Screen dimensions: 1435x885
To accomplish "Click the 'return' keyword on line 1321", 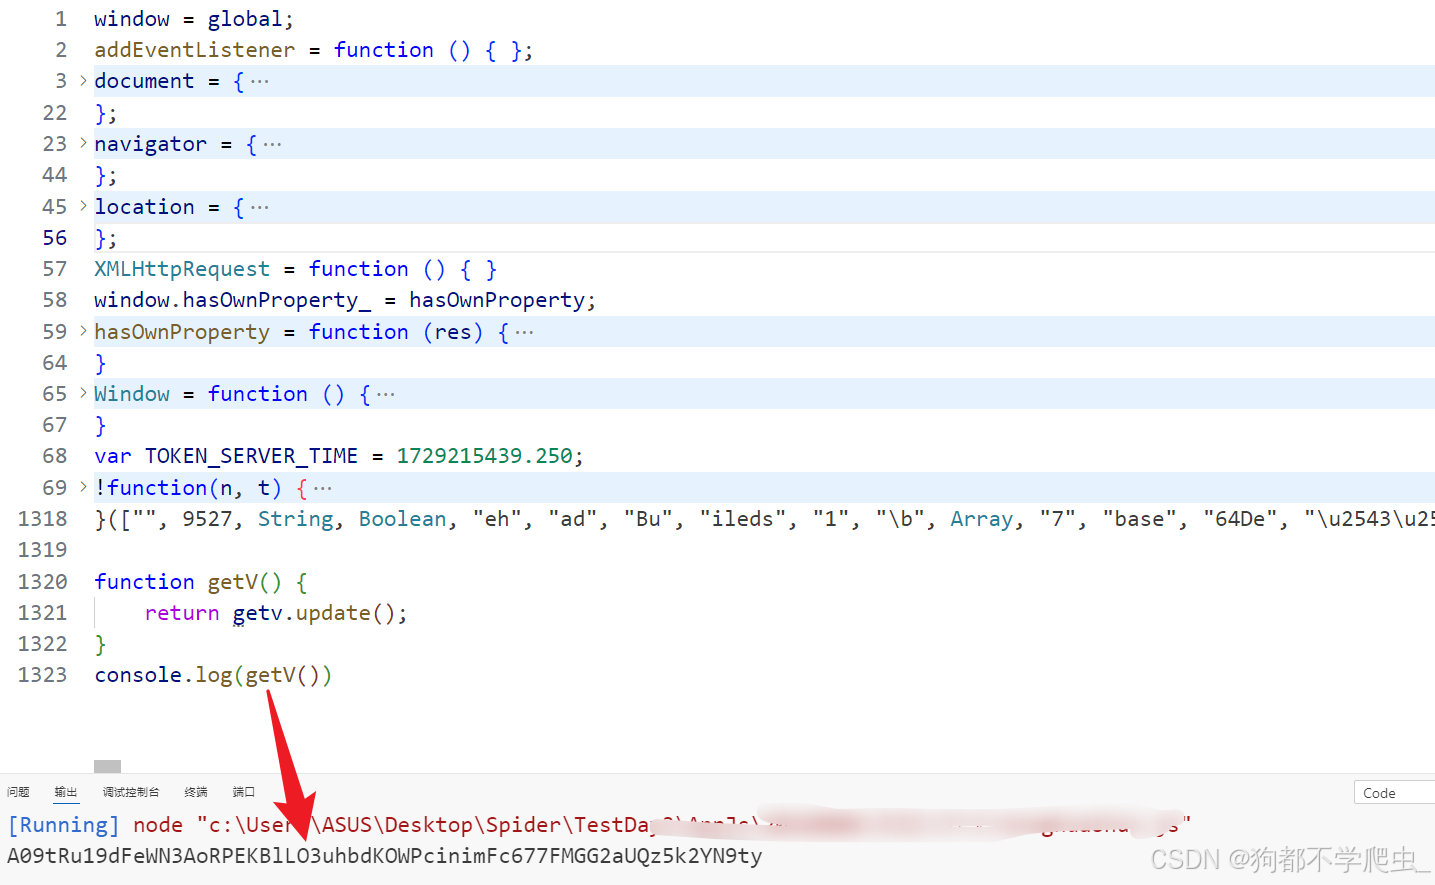I will 182,613.
